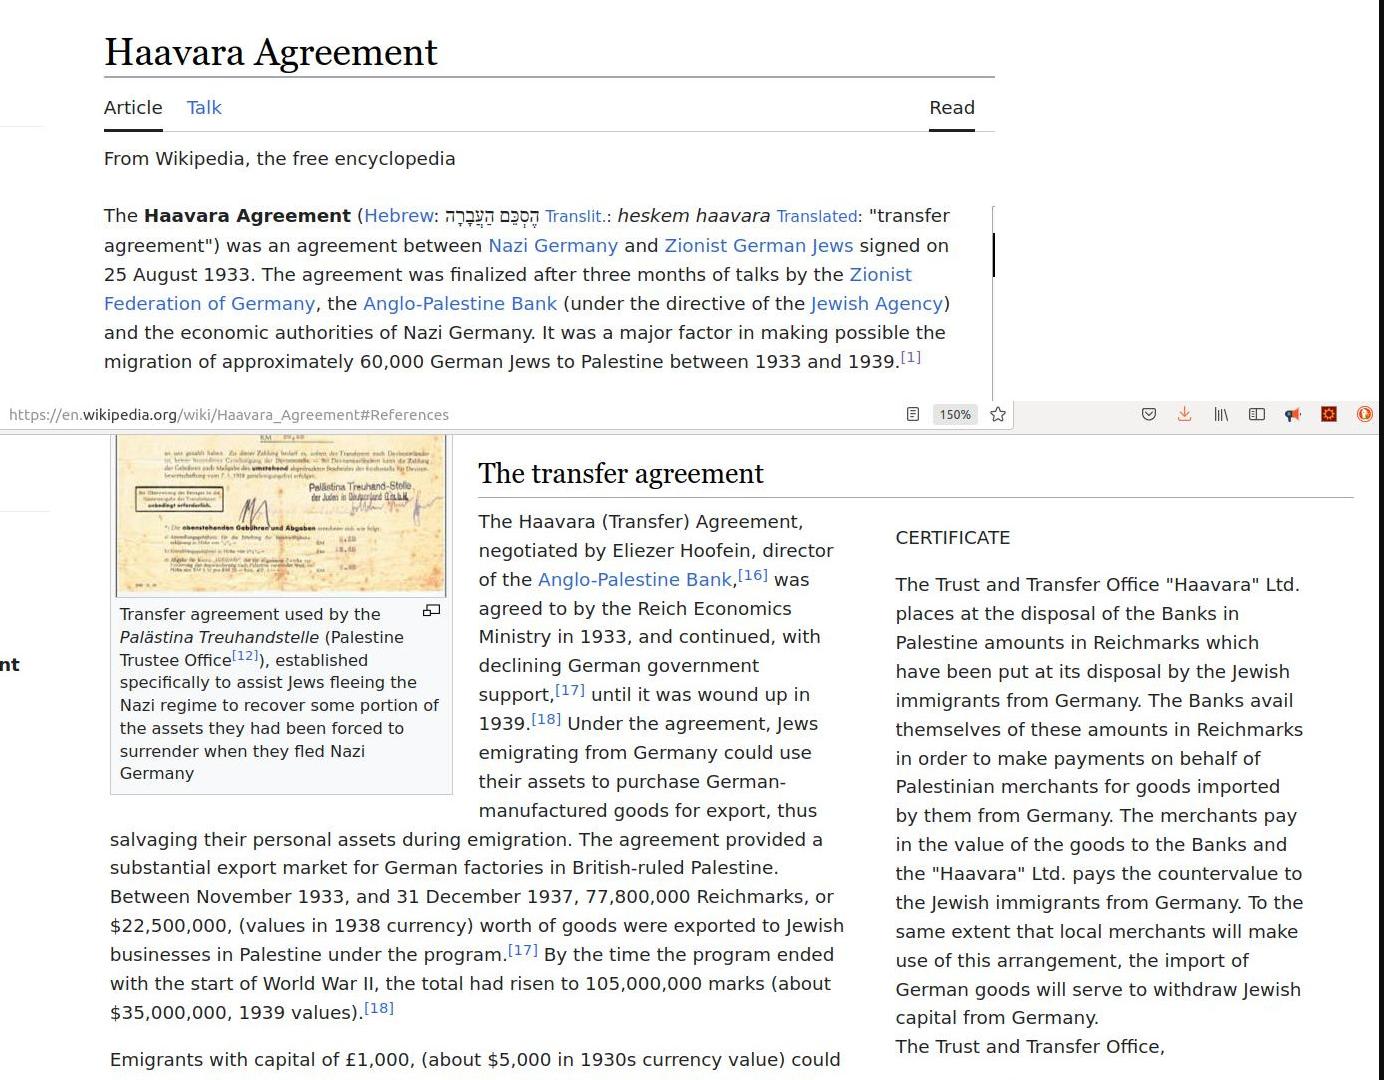
Task: Select the Article tab
Action: pyautogui.click(x=133, y=108)
